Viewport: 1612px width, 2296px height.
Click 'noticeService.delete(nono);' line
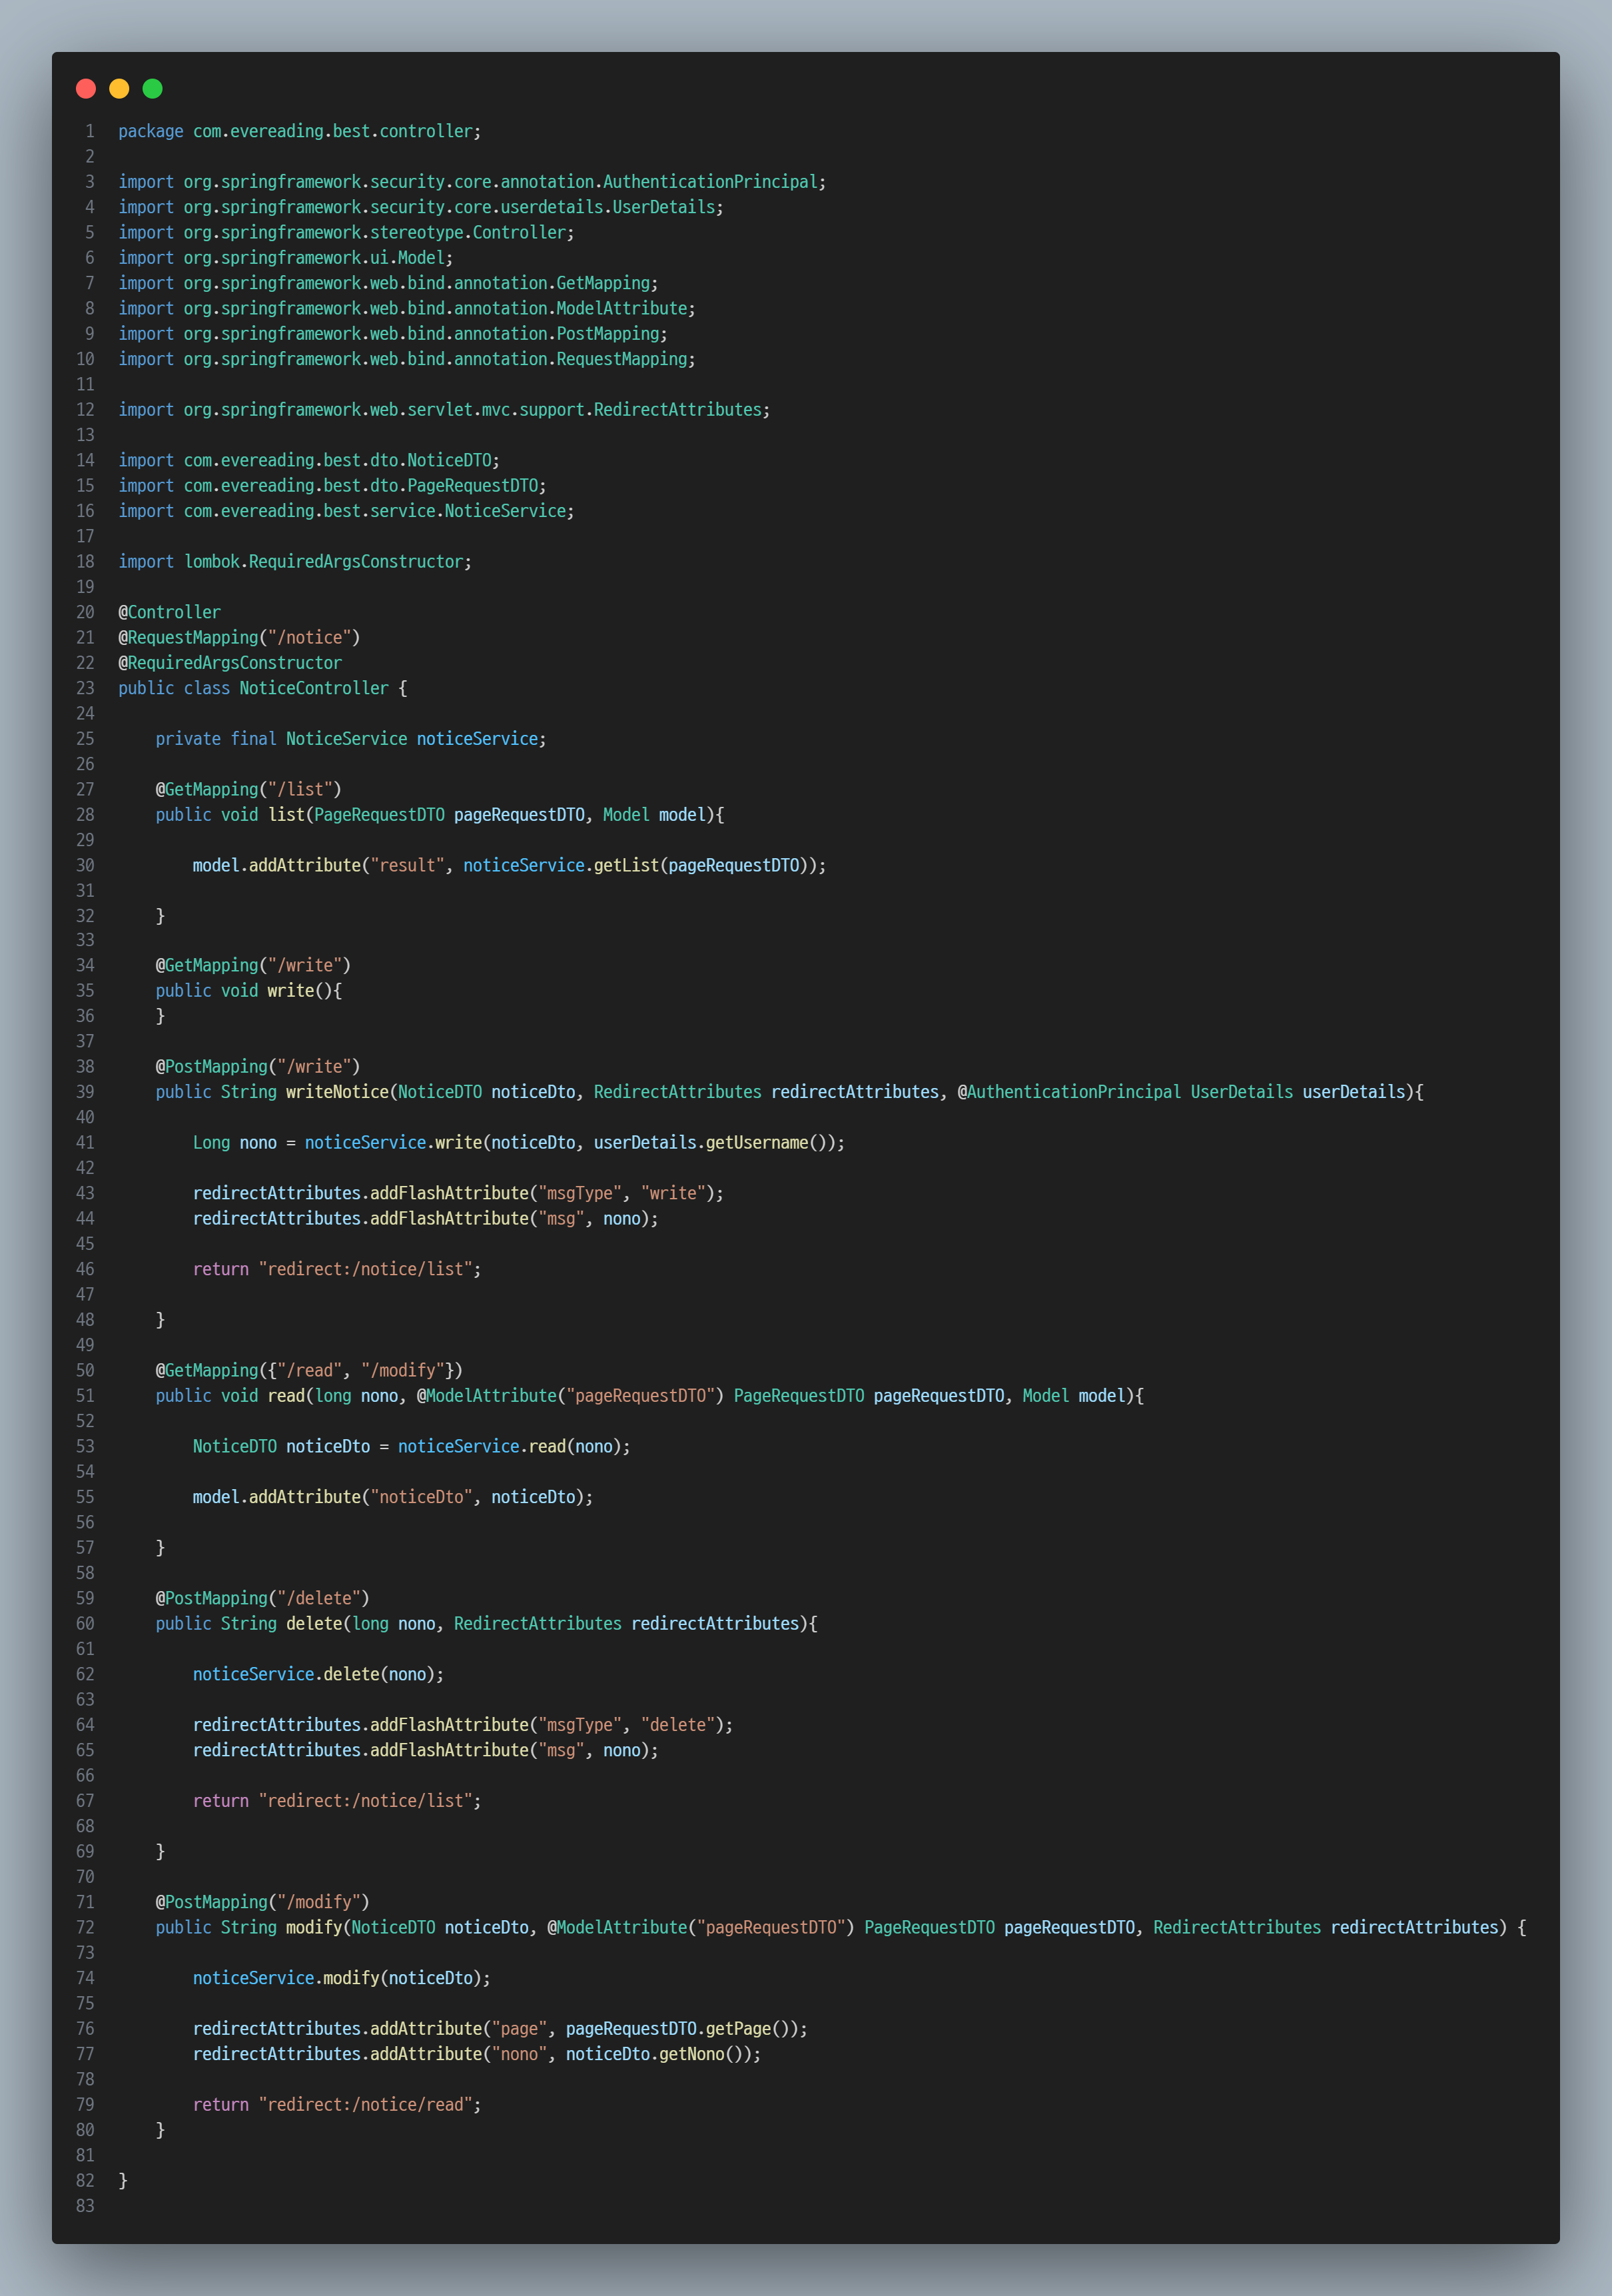point(318,1674)
